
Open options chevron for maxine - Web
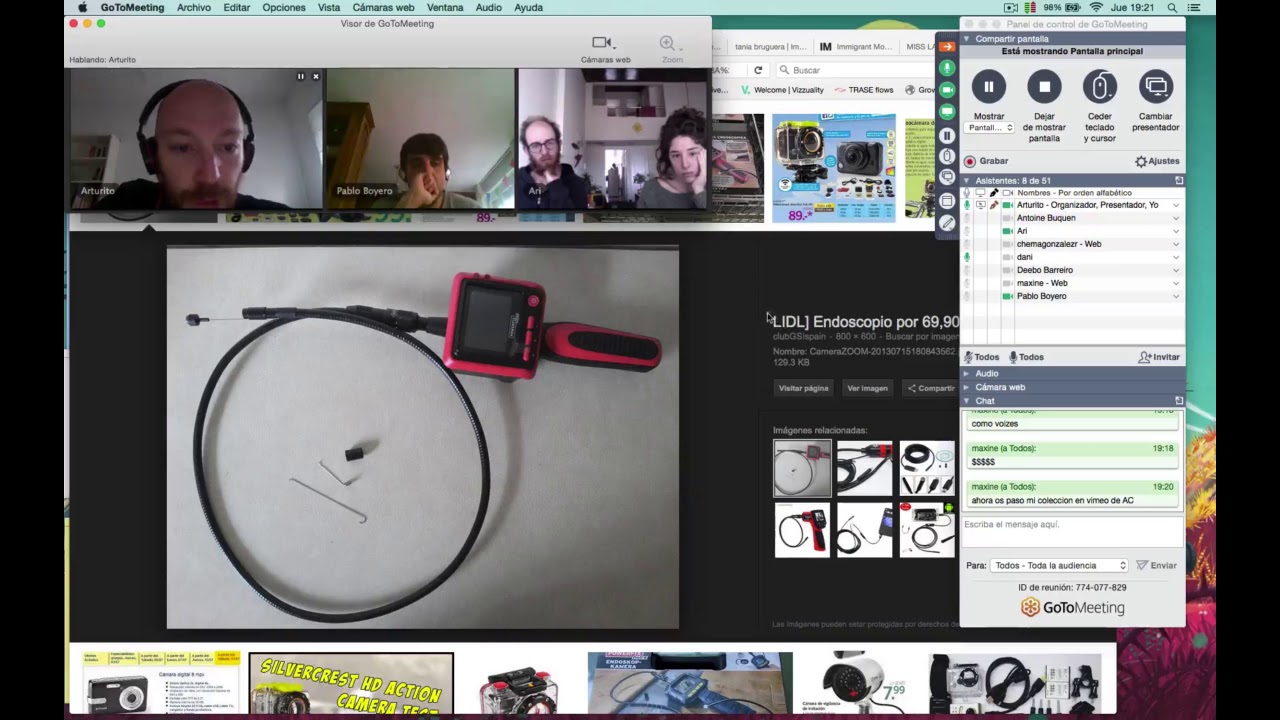1176,283
